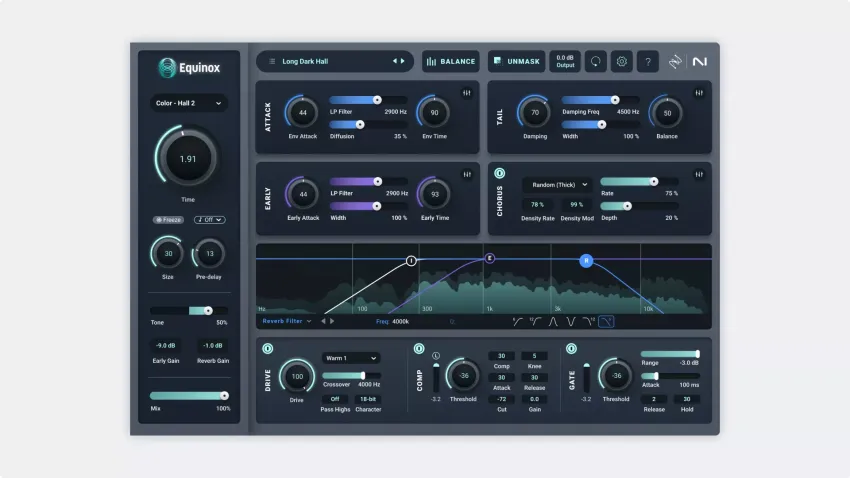Click the circular reset icon beside Output

pos(596,61)
